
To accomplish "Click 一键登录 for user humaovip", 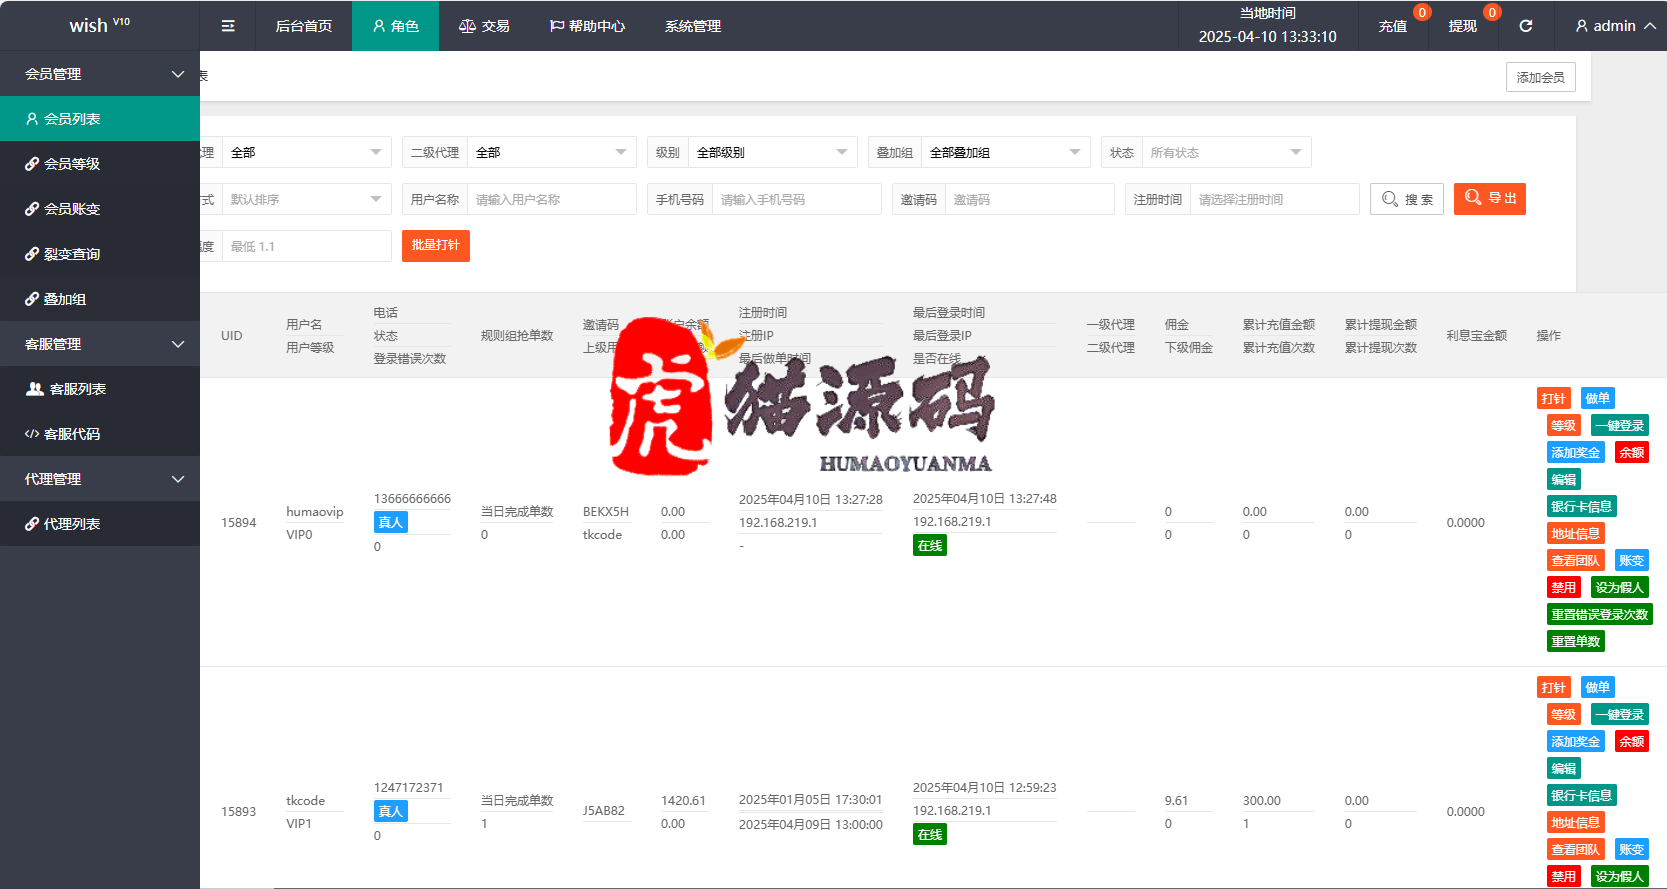I will (1620, 425).
